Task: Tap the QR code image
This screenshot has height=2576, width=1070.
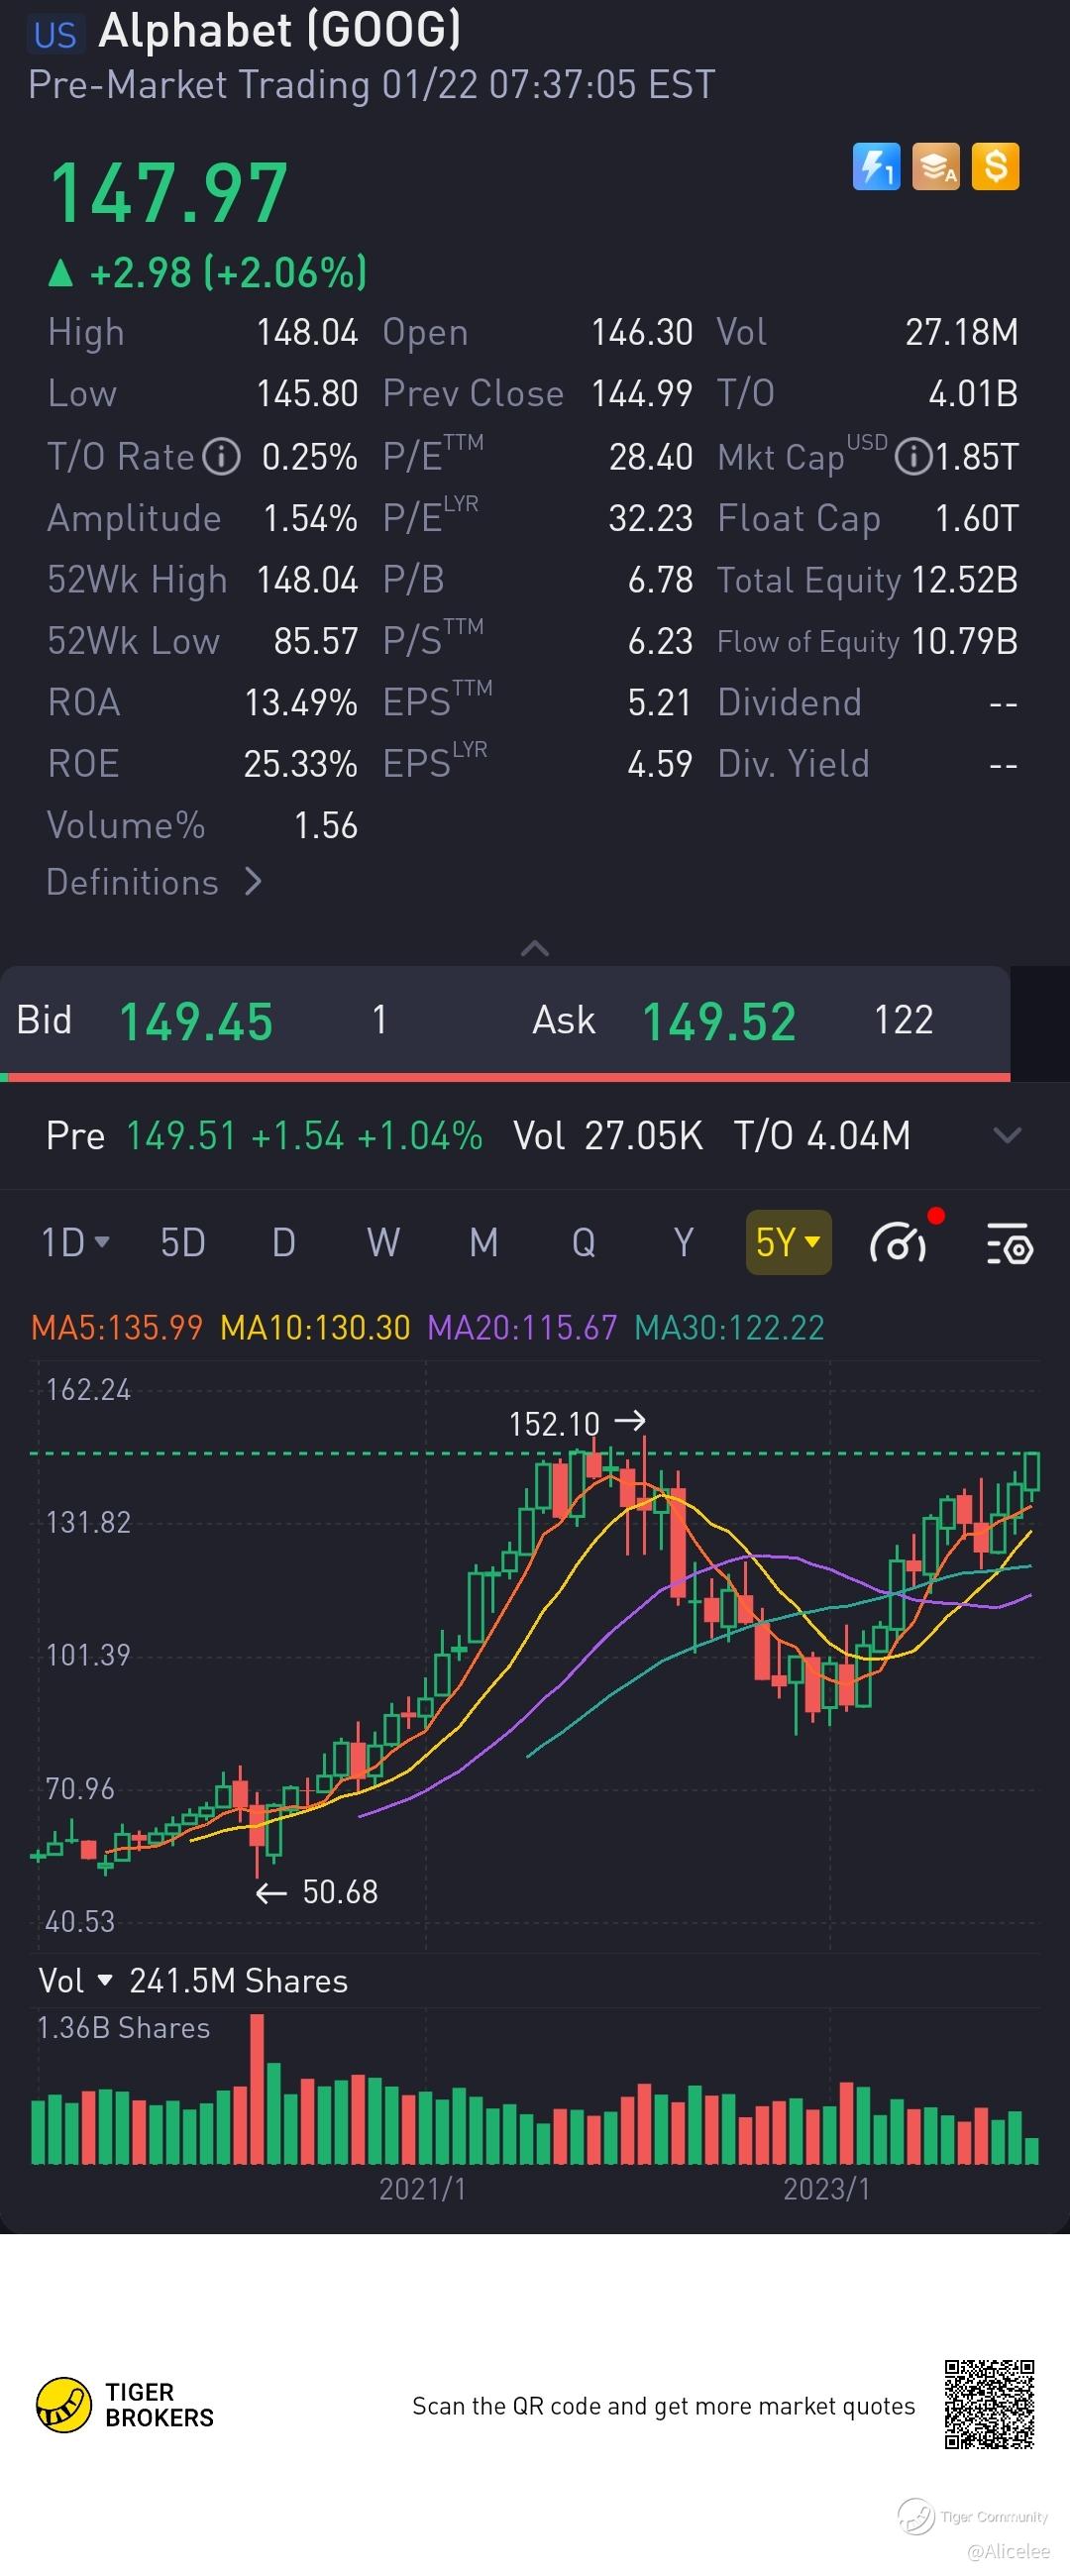Action: click(x=989, y=2404)
